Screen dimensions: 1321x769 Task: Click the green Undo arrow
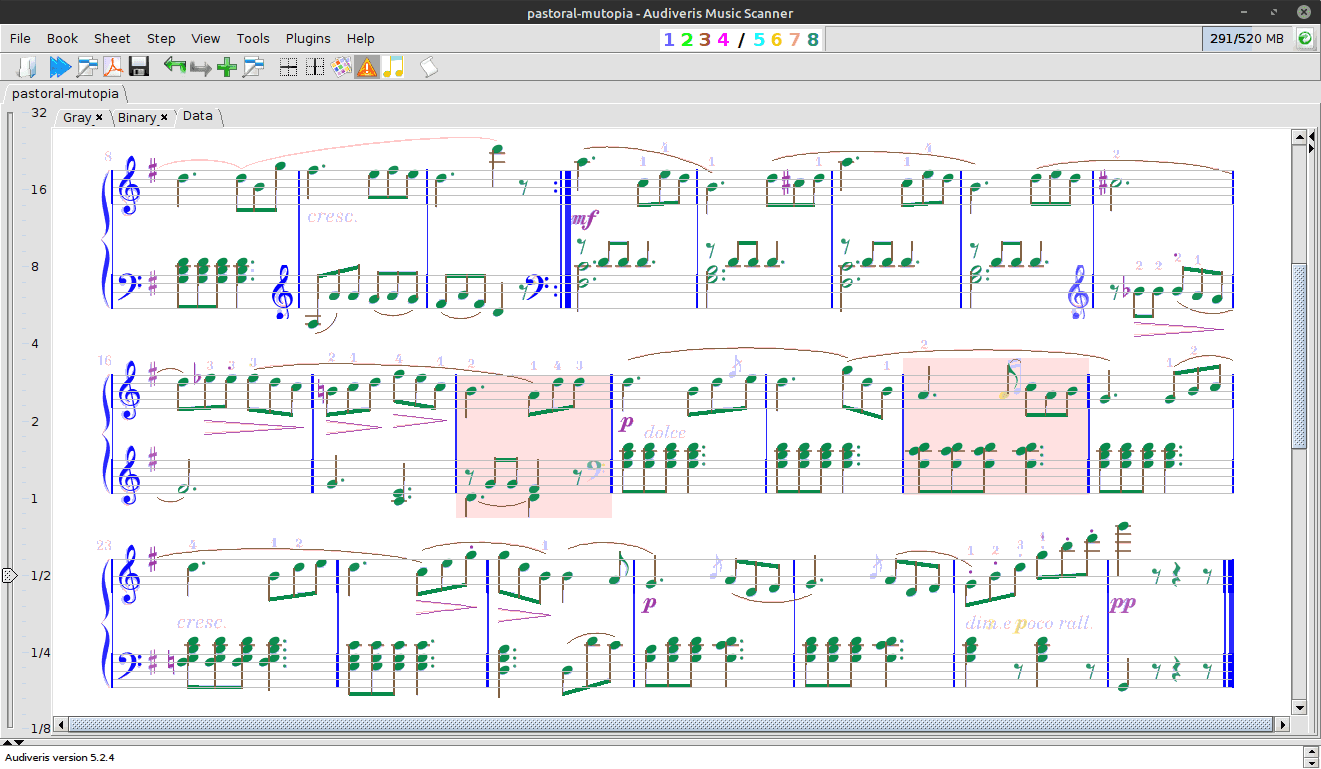click(x=175, y=67)
